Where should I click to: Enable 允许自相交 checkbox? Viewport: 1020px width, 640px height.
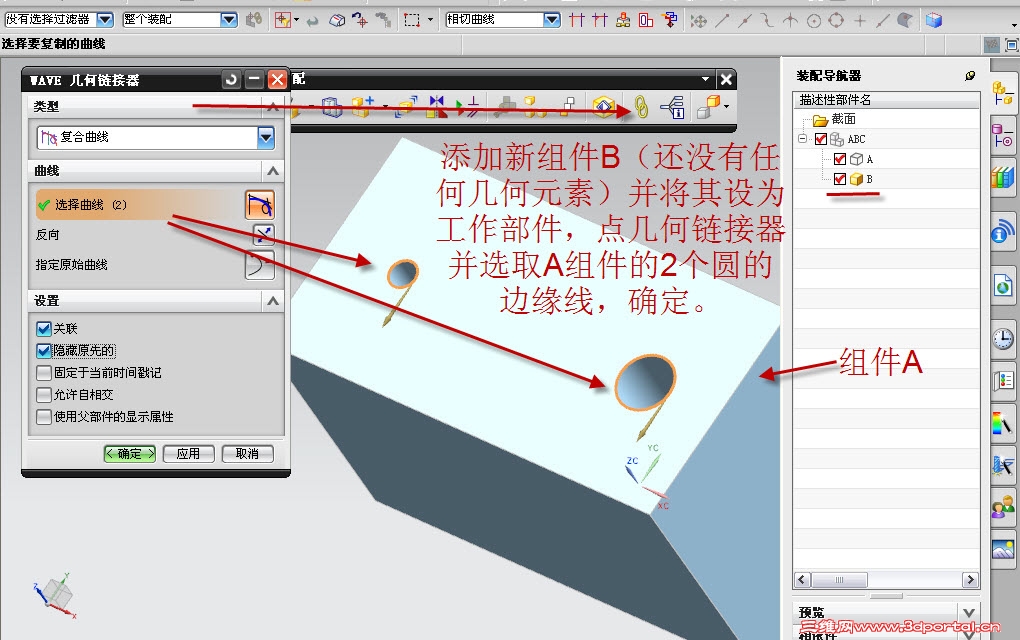(x=44, y=395)
